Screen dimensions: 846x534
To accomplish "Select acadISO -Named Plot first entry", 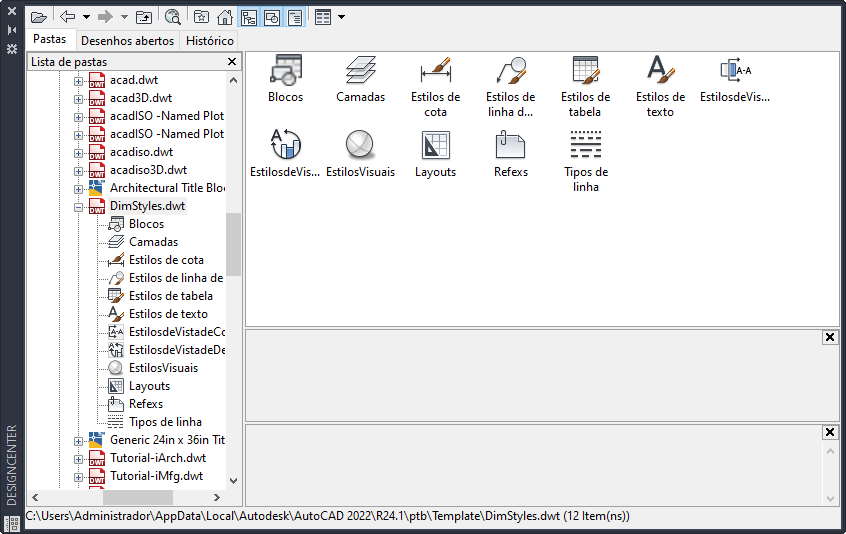I will pos(166,116).
